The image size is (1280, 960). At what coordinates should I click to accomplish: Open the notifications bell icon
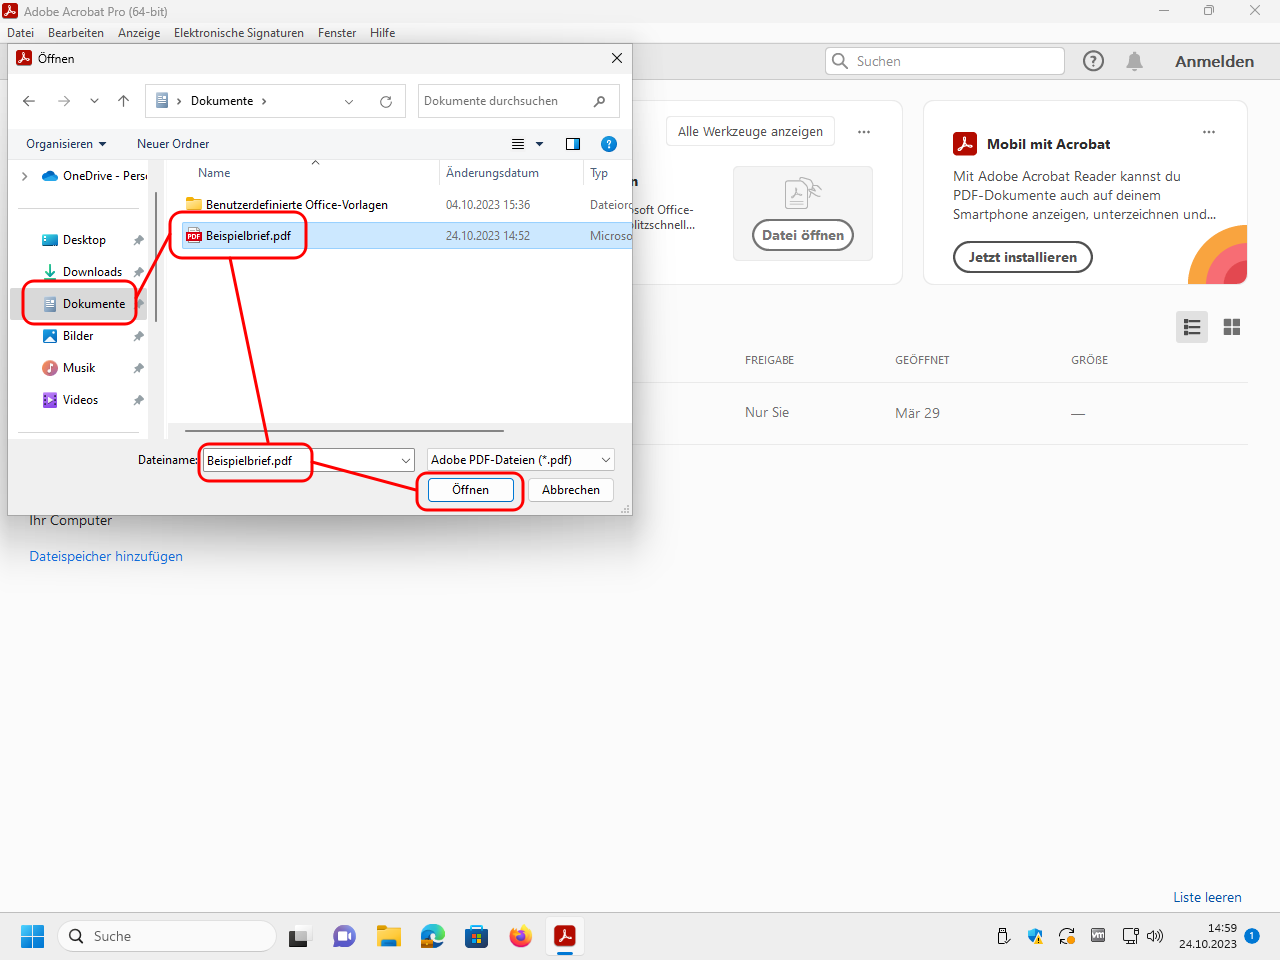[1134, 61]
